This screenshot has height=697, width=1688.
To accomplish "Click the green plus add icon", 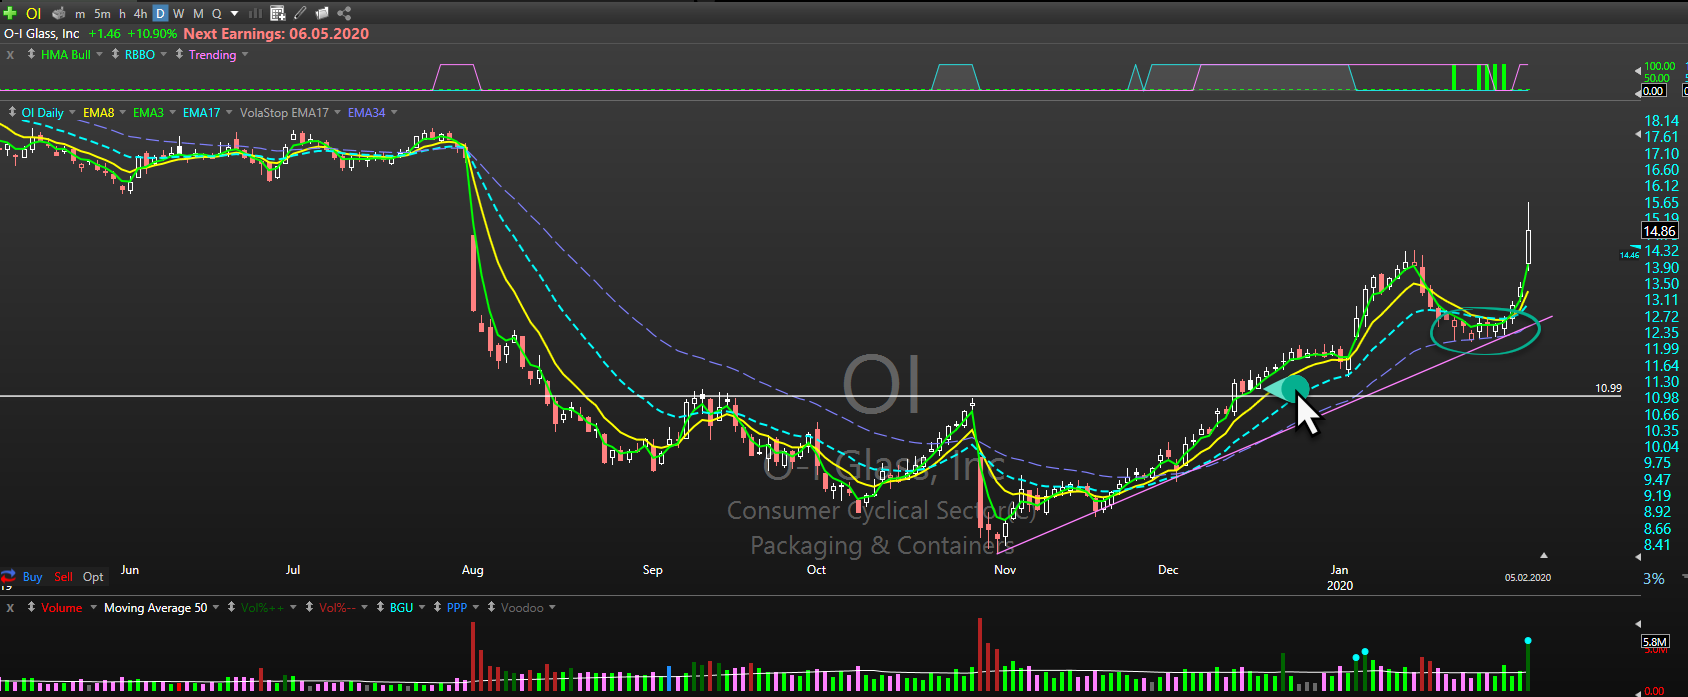I will point(10,13).
